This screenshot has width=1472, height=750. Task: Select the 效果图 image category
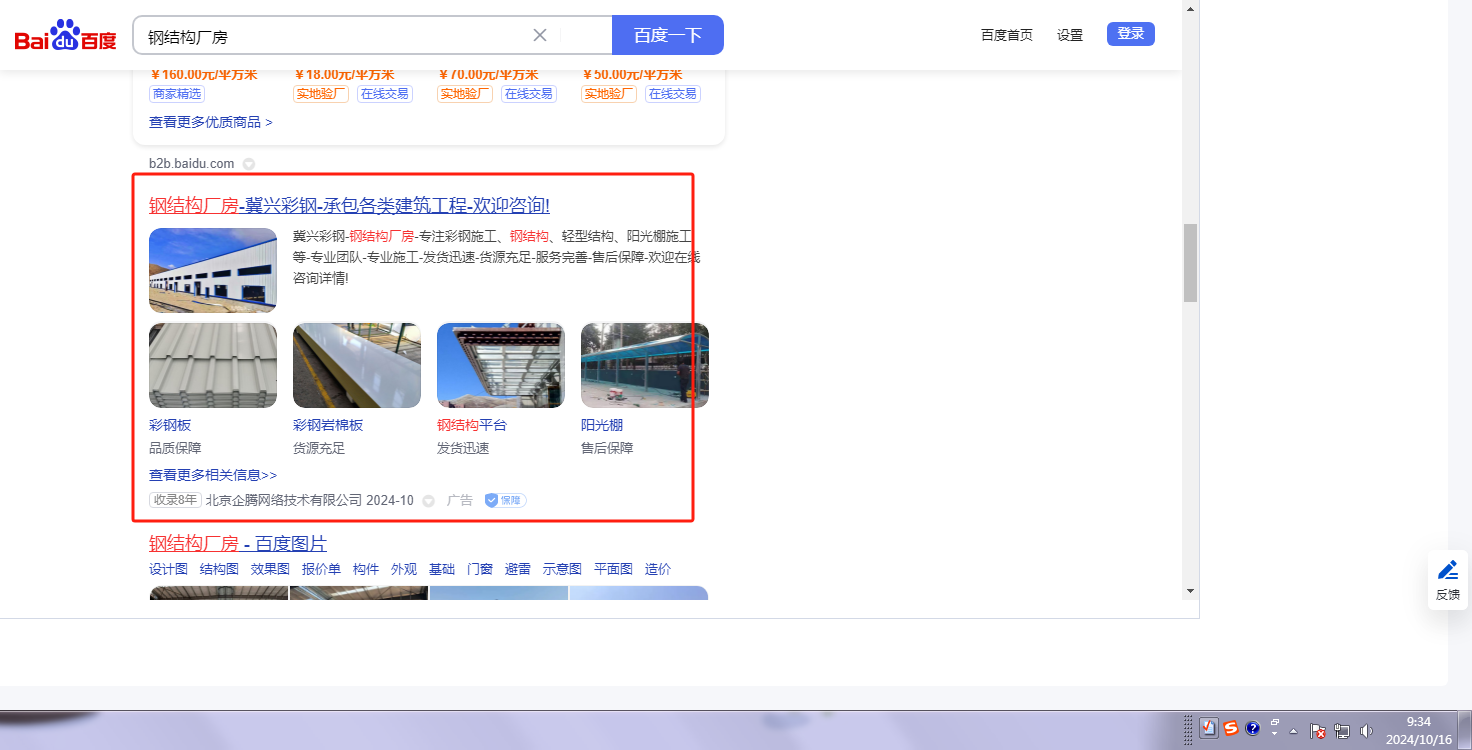point(270,569)
